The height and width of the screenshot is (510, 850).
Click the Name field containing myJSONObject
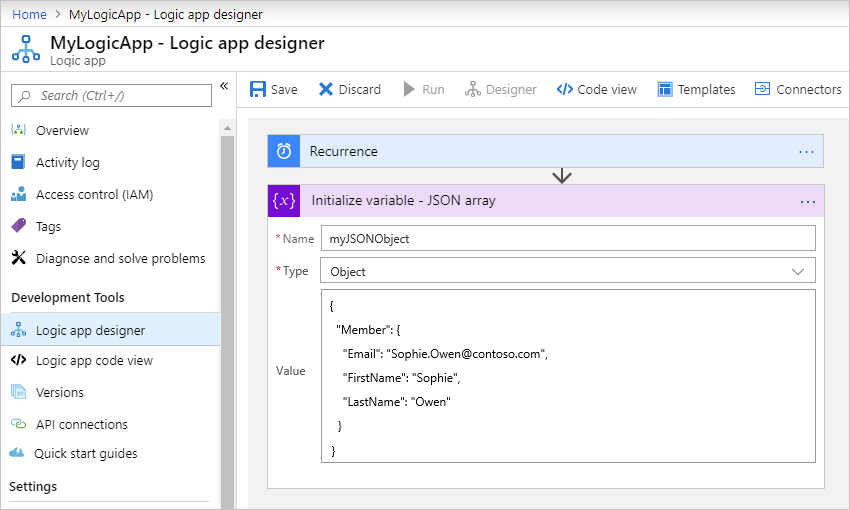point(568,238)
